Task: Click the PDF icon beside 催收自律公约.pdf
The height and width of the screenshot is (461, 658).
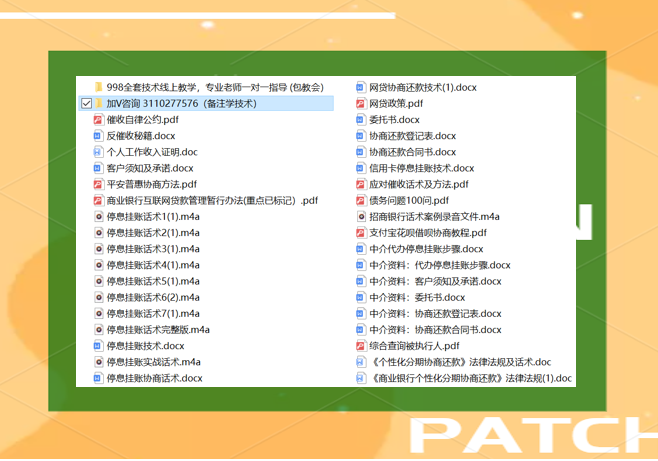Action: (98, 120)
